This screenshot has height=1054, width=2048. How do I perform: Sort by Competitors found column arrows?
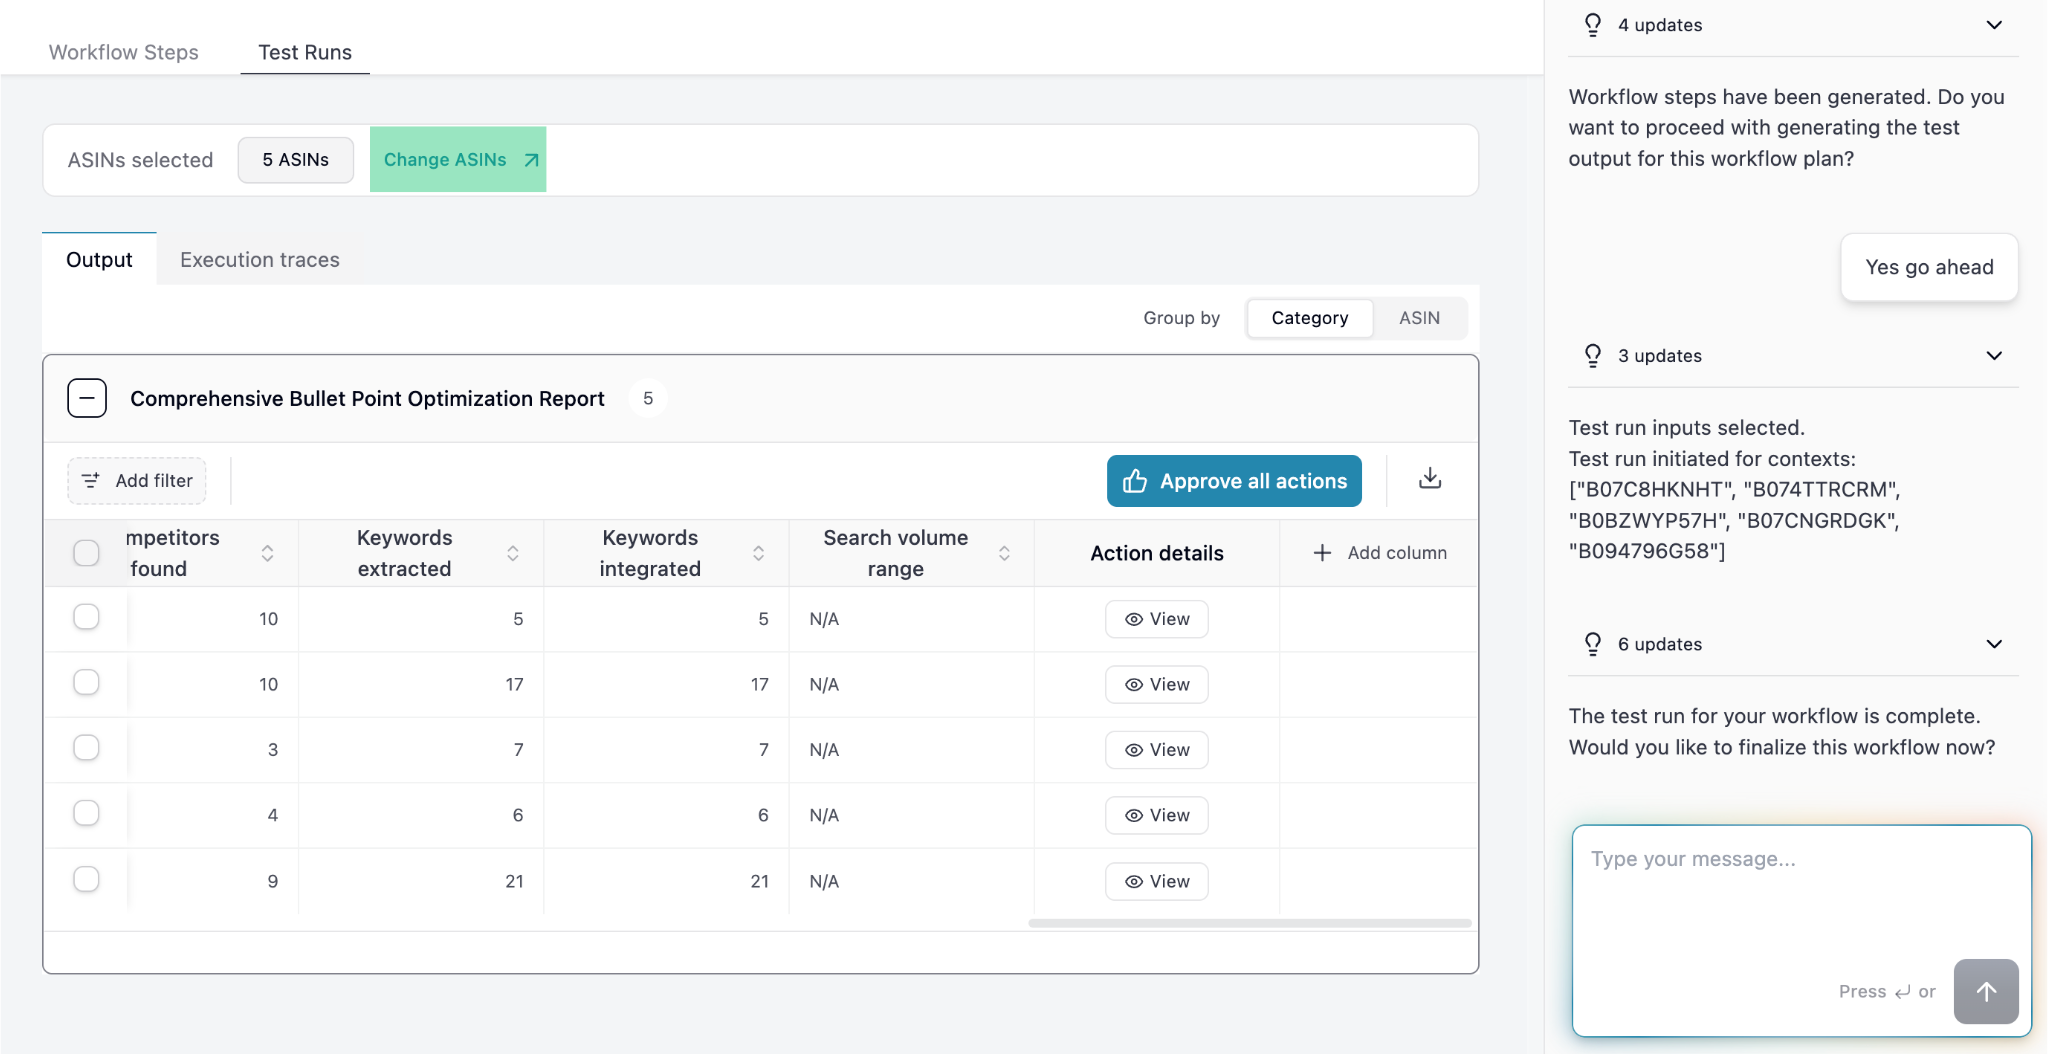coord(267,553)
